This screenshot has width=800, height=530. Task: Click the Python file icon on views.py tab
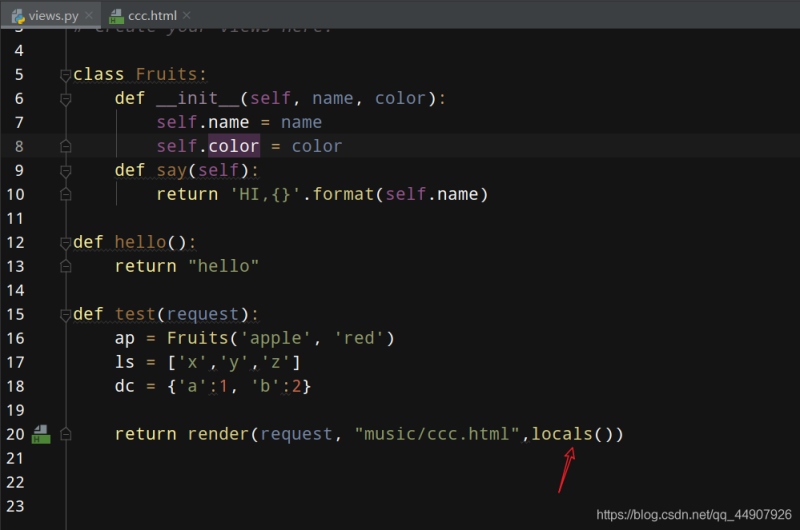click(x=18, y=15)
